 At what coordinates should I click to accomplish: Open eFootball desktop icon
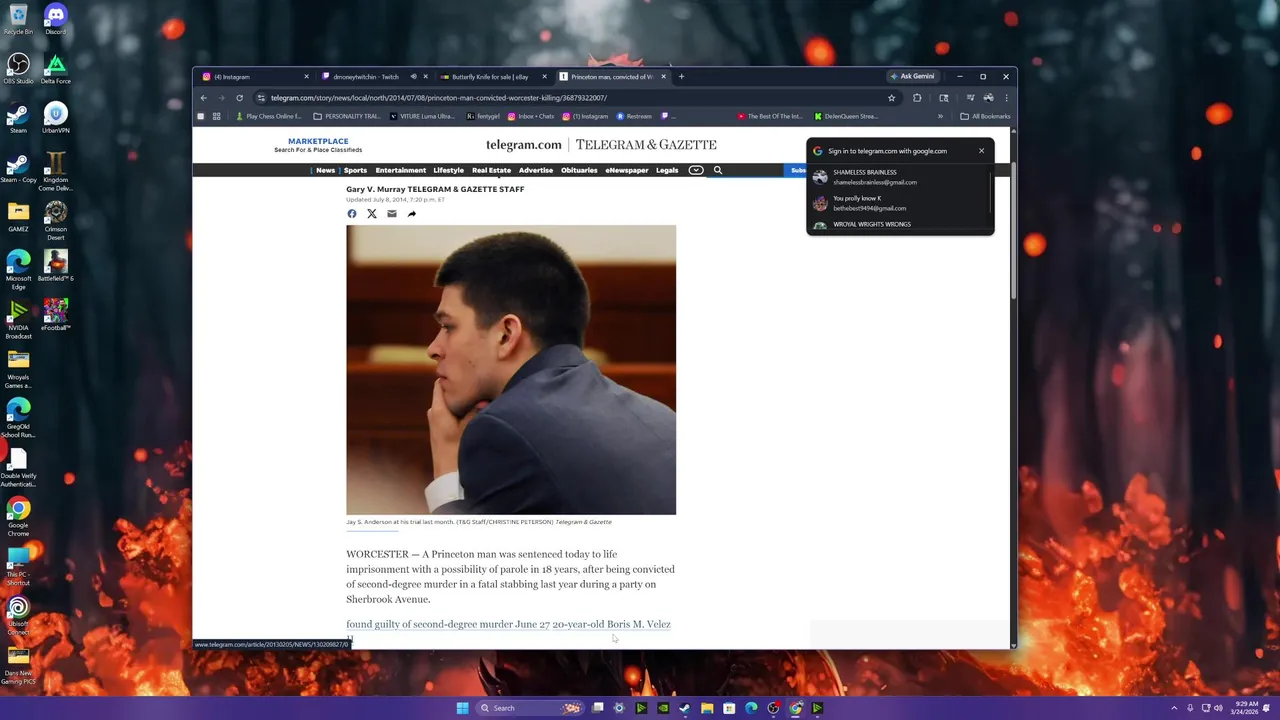point(56,314)
